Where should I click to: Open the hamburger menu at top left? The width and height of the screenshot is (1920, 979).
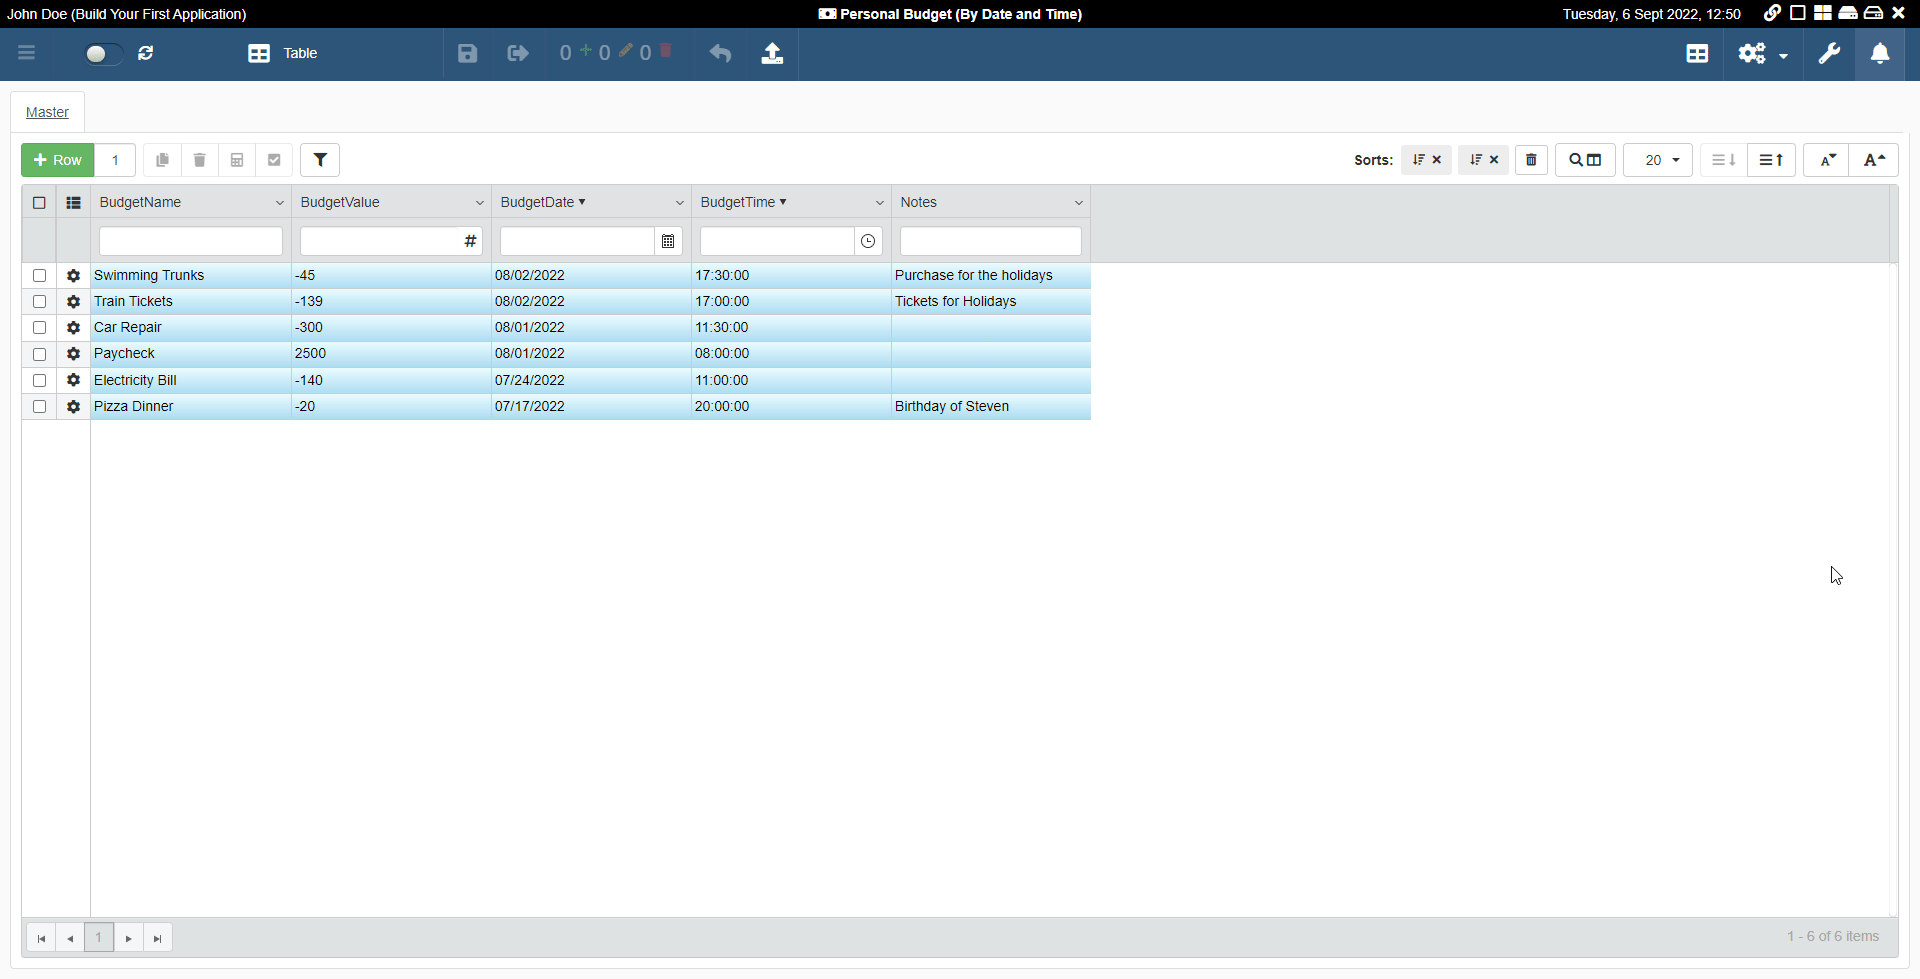pos(27,54)
